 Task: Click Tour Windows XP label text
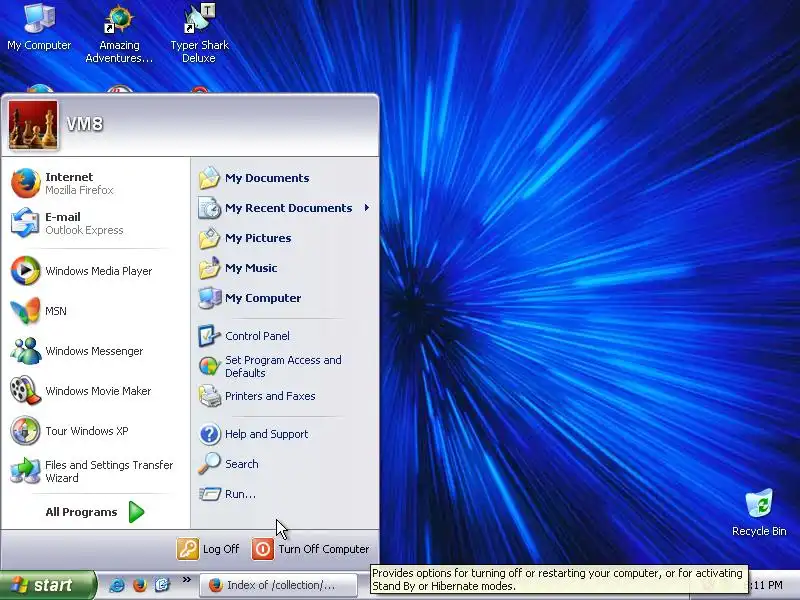pos(87,431)
